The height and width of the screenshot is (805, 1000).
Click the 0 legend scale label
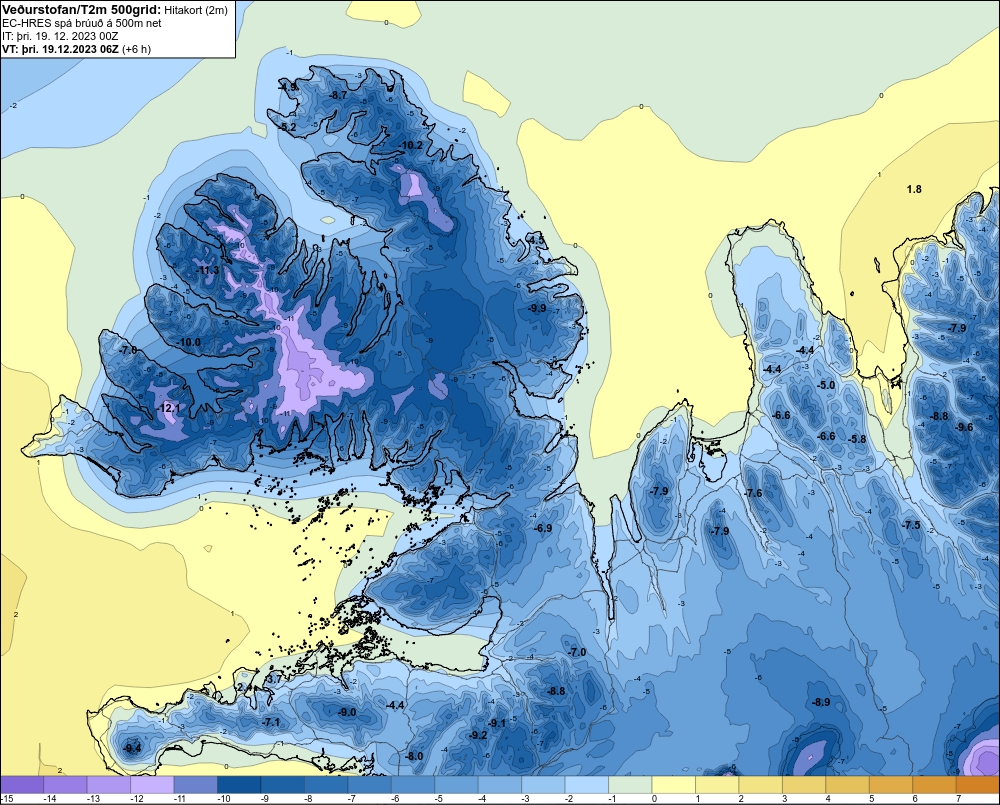coord(654,799)
